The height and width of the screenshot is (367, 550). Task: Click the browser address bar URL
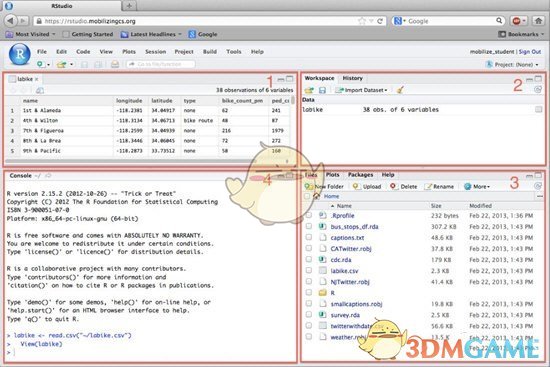pyautogui.click(x=90, y=21)
